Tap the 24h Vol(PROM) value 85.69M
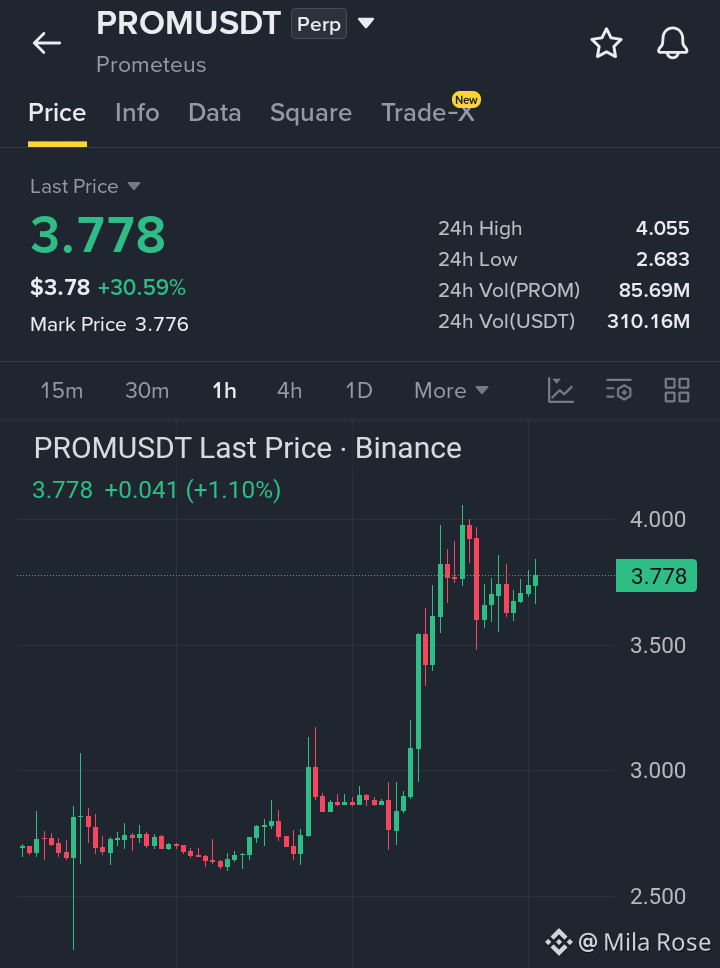720x968 pixels. coord(655,290)
